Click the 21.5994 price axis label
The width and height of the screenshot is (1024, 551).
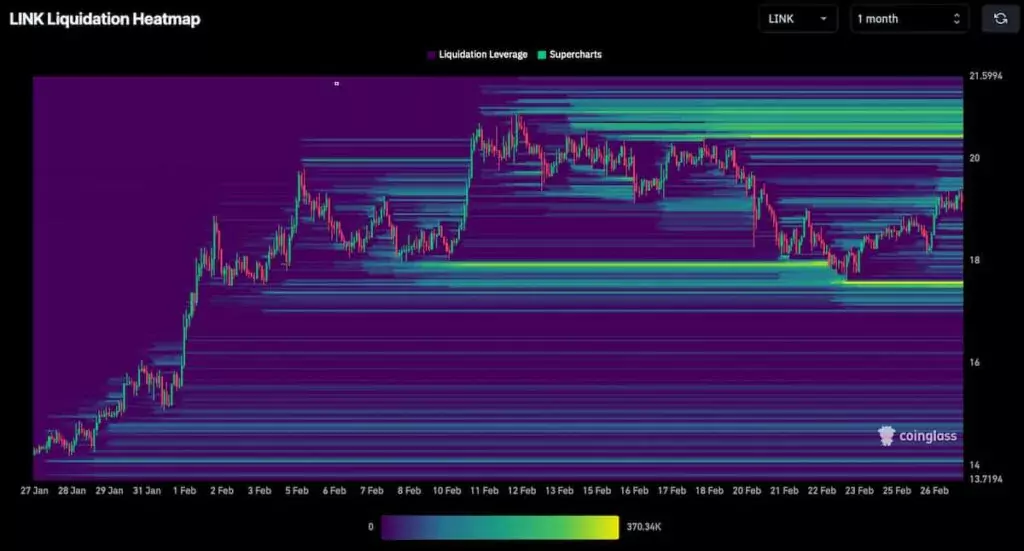[985, 76]
